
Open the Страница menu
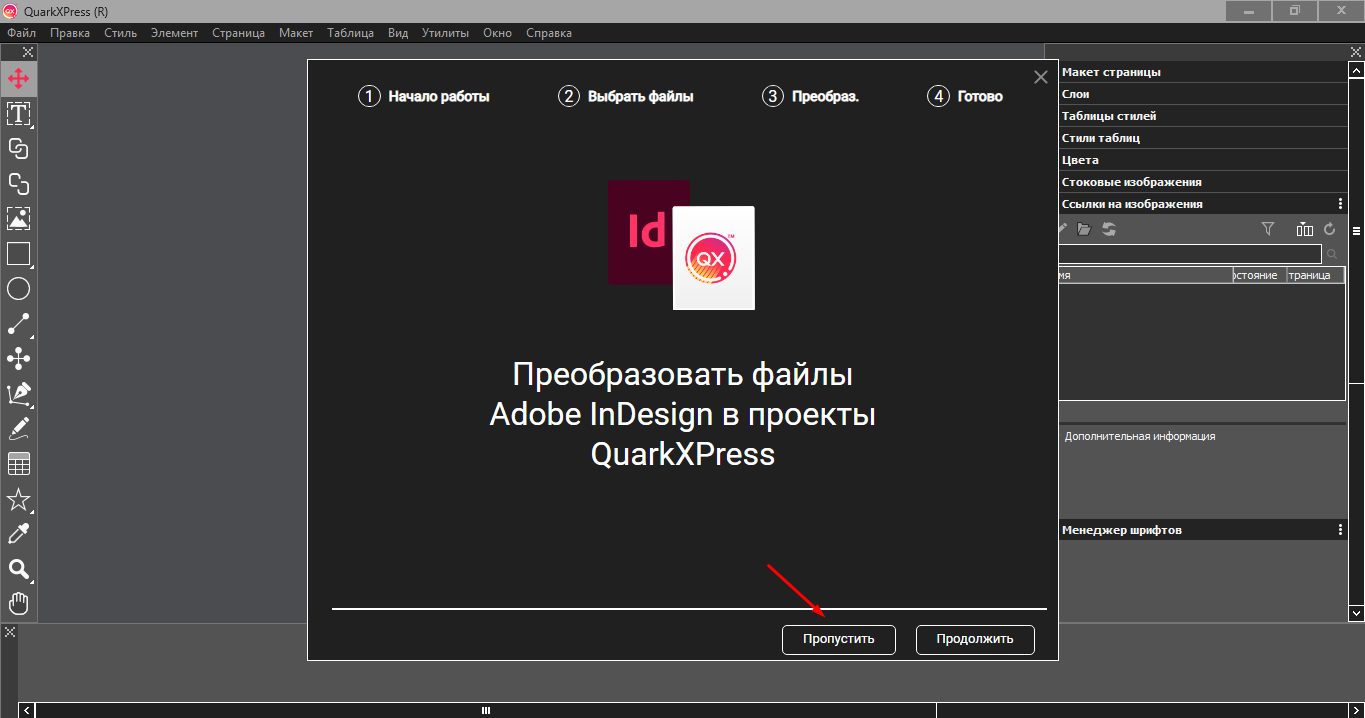click(238, 33)
